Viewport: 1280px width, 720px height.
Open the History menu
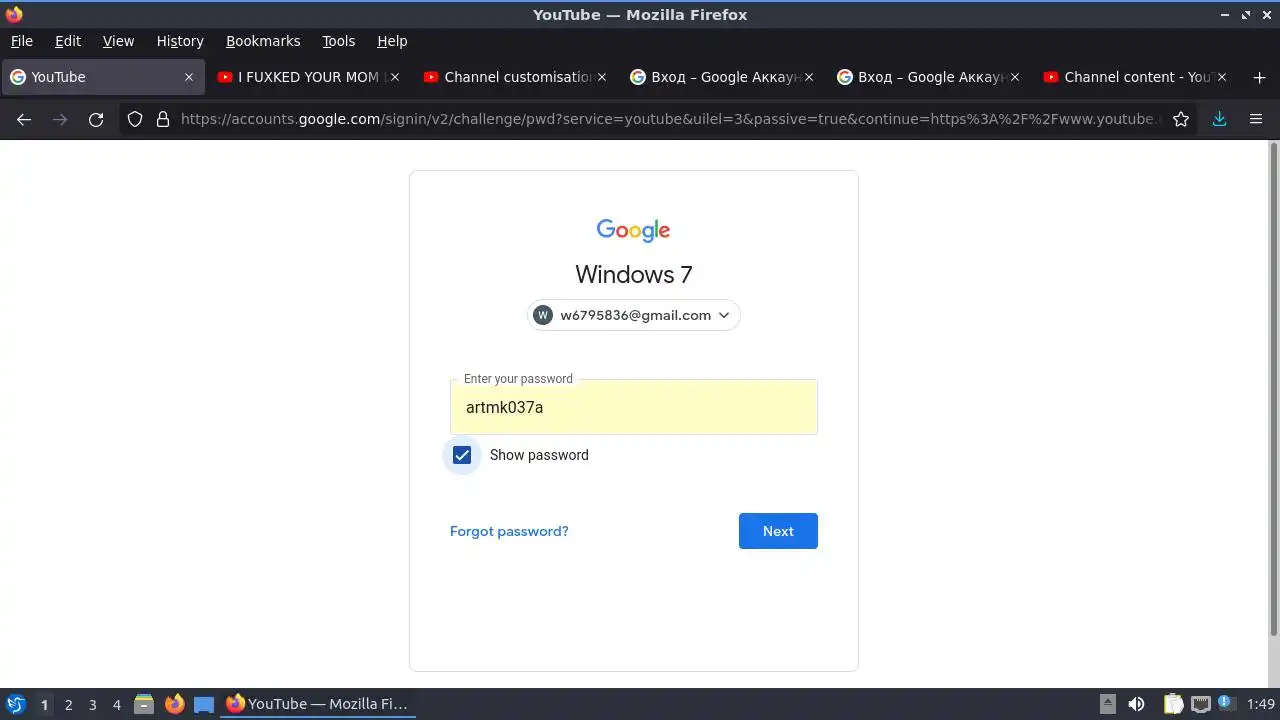tap(180, 41)
